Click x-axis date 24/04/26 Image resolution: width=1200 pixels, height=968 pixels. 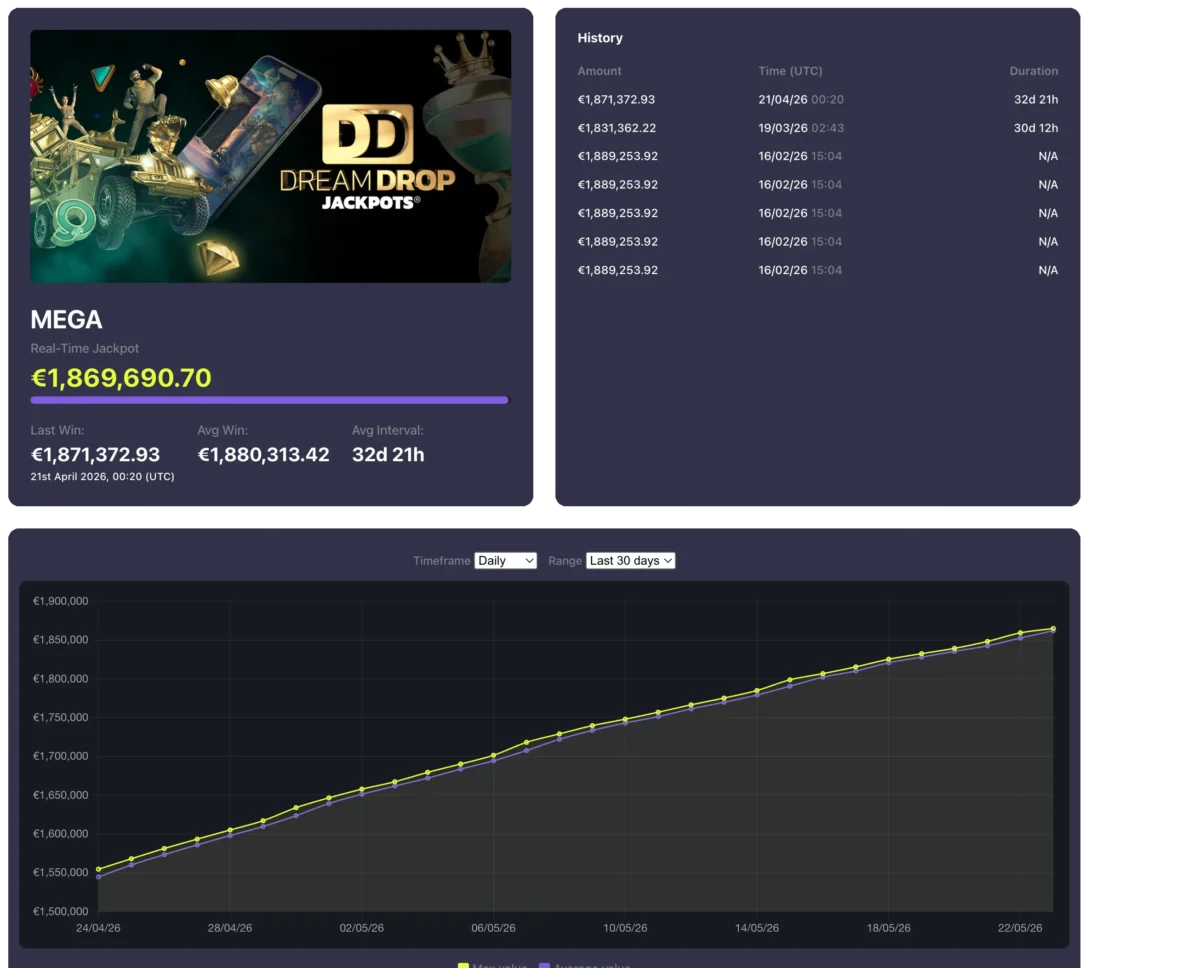98,928
